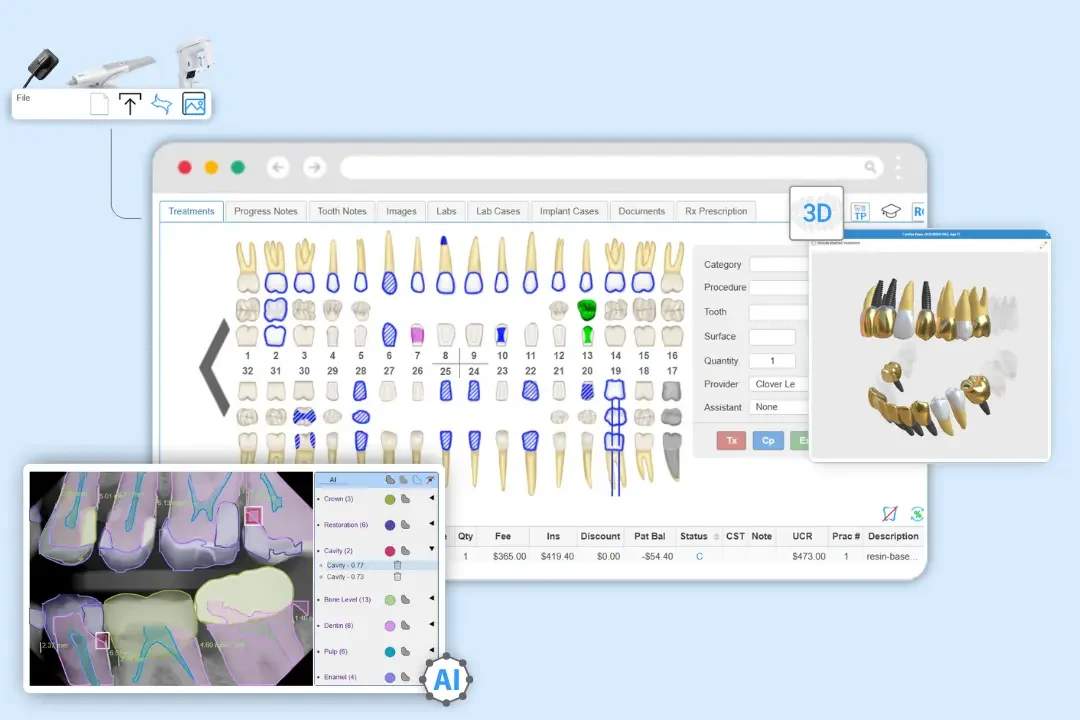Open the 3D viewer icon
Image resolution: width=1080 pixels, height=720 pixels.
pos(817,213)
